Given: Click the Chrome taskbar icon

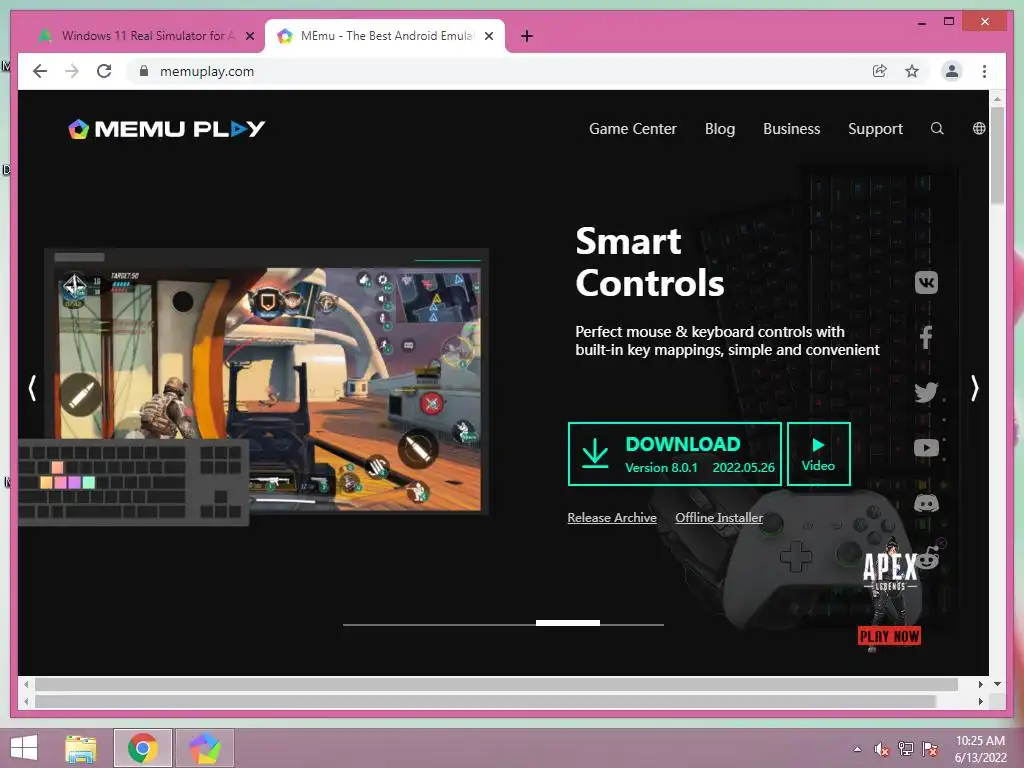Looking at the screenshot, I should (x=143, y=748).
